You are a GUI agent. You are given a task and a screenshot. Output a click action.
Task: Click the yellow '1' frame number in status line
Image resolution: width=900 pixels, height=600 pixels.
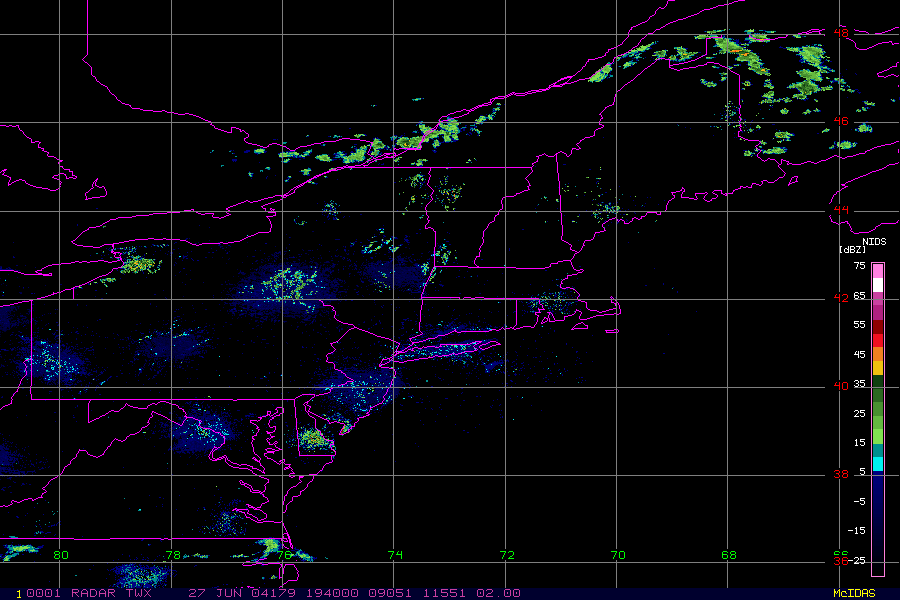[x=19, y=594]
